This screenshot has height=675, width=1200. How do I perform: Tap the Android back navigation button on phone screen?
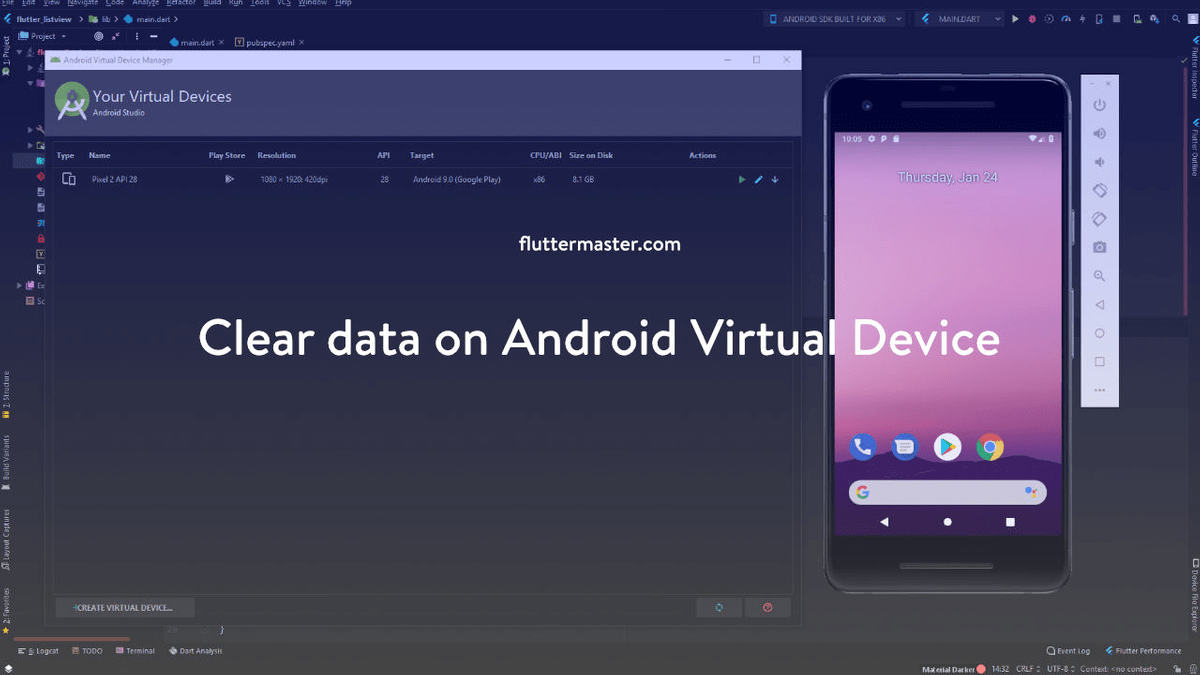[x=884, y=522]
